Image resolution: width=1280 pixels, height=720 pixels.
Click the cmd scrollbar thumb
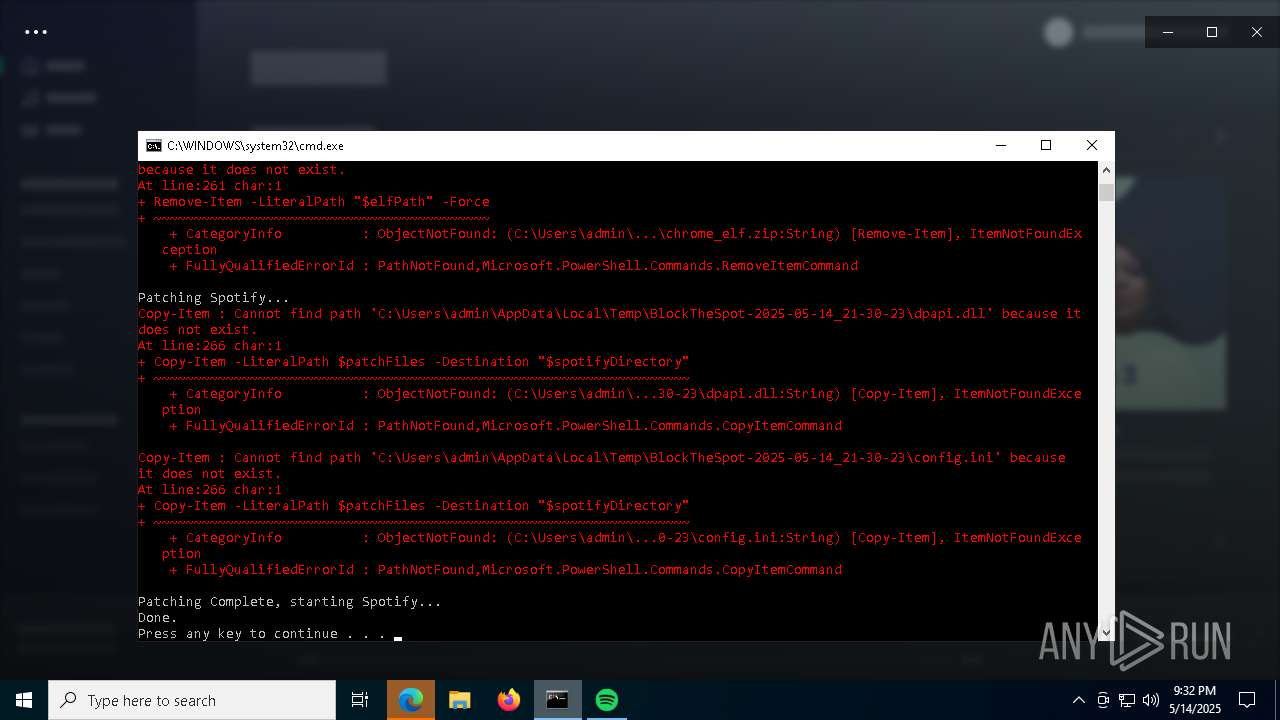pos(1106,192)
